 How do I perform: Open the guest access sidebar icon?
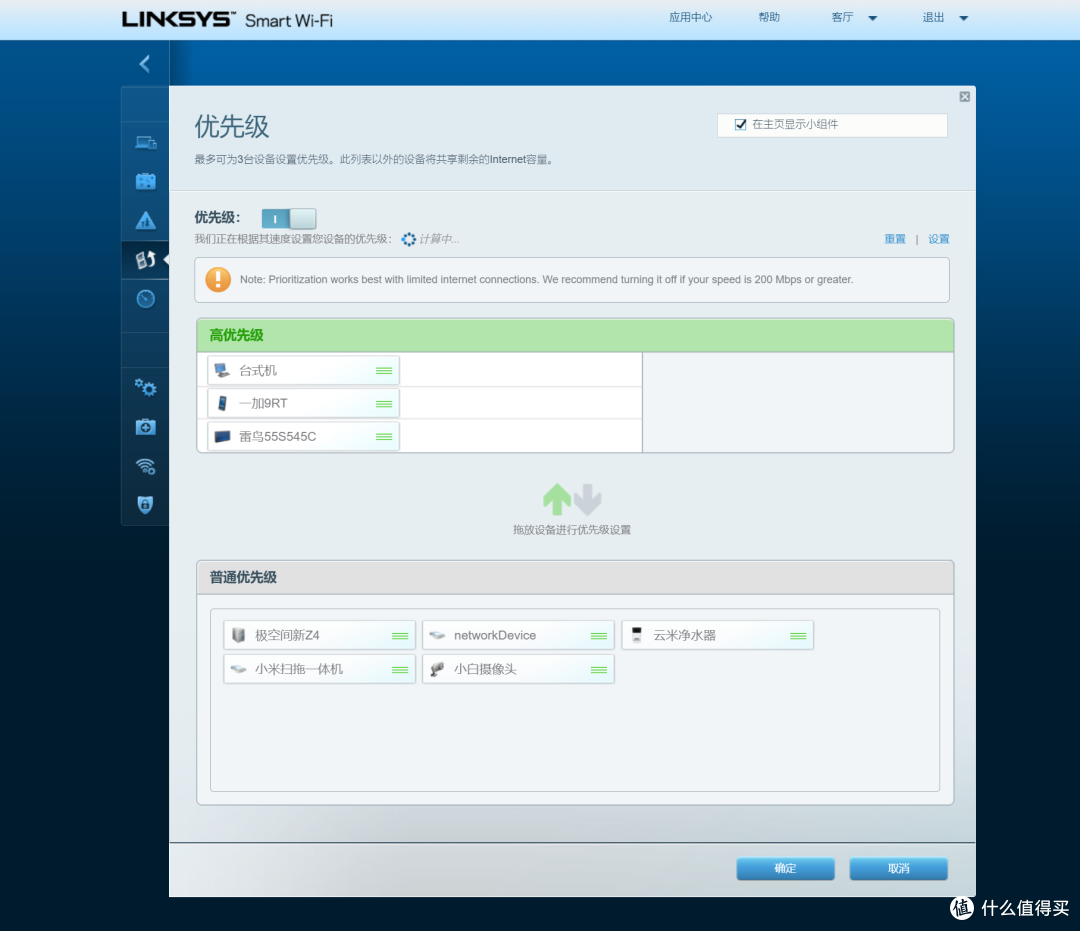[146, 181]
